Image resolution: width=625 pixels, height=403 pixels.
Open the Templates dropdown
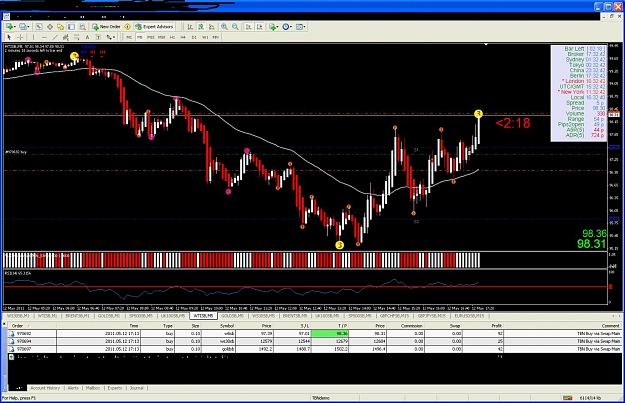(x=301, y=27)
